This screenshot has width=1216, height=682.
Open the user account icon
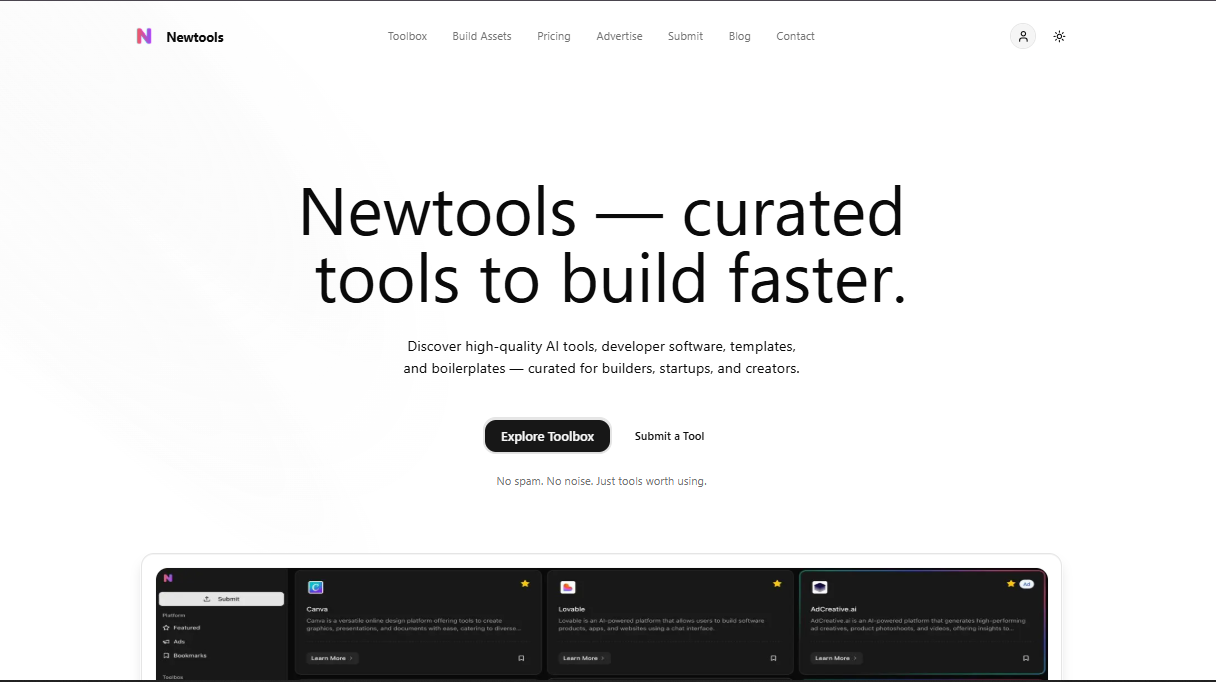pyautogui.click(x=1022, y=36)
